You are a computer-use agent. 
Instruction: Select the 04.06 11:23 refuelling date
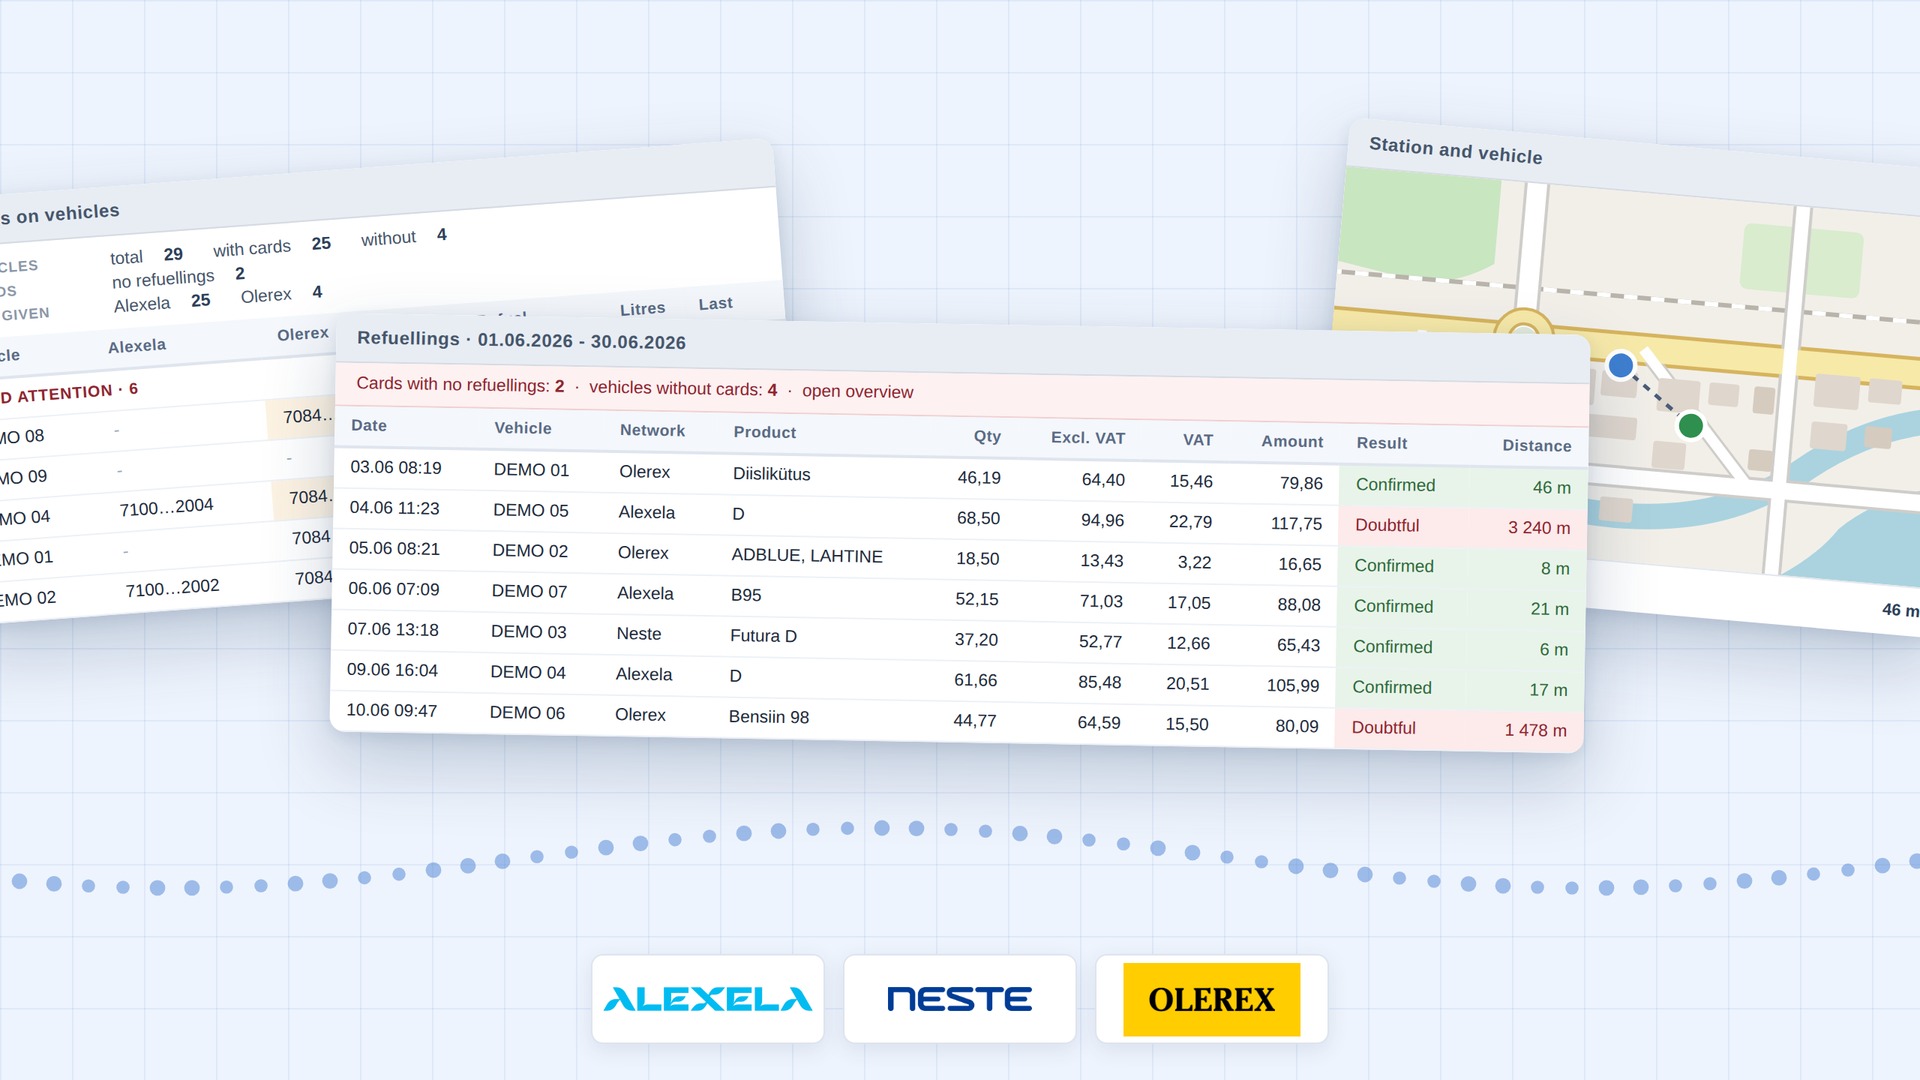coord(395,508)
